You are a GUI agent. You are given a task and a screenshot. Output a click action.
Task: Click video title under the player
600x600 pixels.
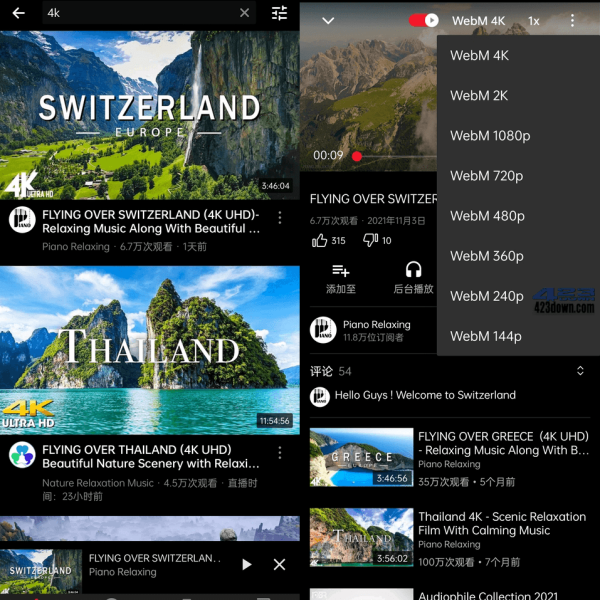coord(373,199)
